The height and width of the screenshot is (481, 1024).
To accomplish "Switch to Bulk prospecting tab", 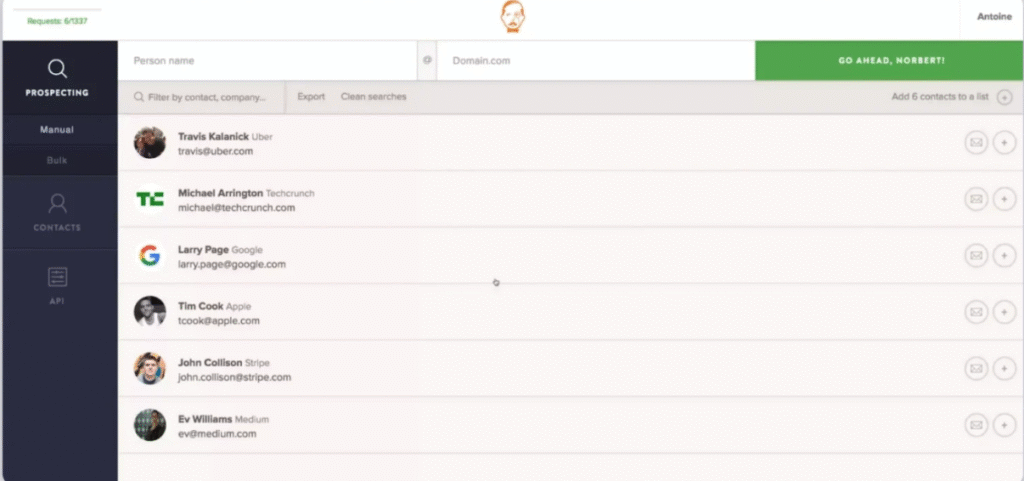I will point(57,160).
